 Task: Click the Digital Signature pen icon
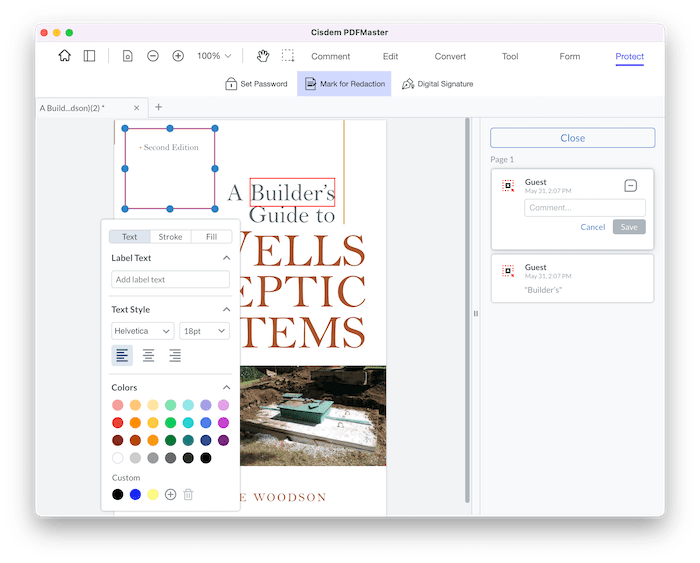[x=408, y=83]
